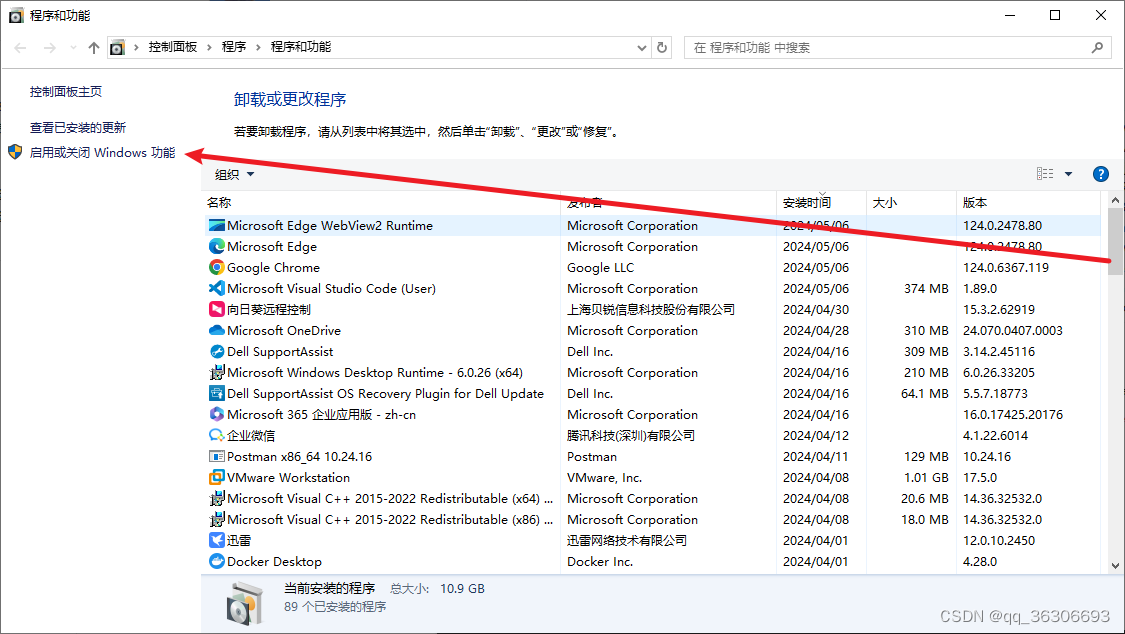Click the forward navigation arrow
The image size is (1125, 634).
point(50,47)
